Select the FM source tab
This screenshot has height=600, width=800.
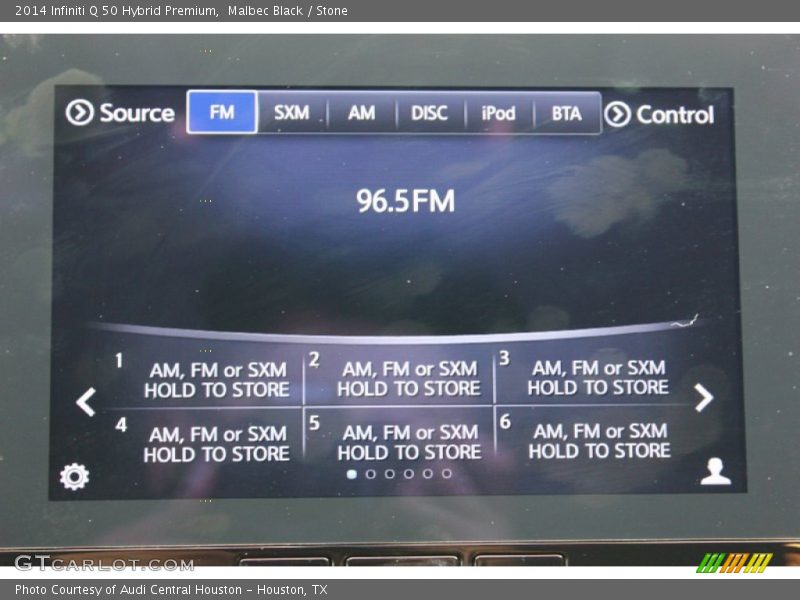(x=222, y=113)
